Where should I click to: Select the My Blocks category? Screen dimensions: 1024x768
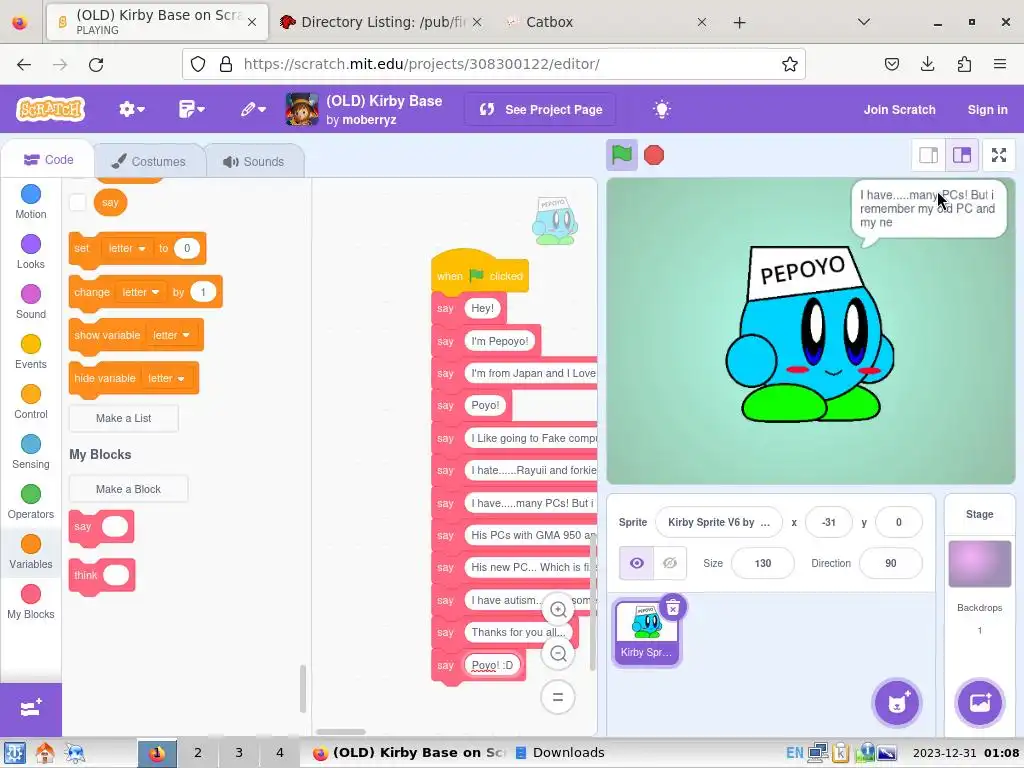pos(31,602)
